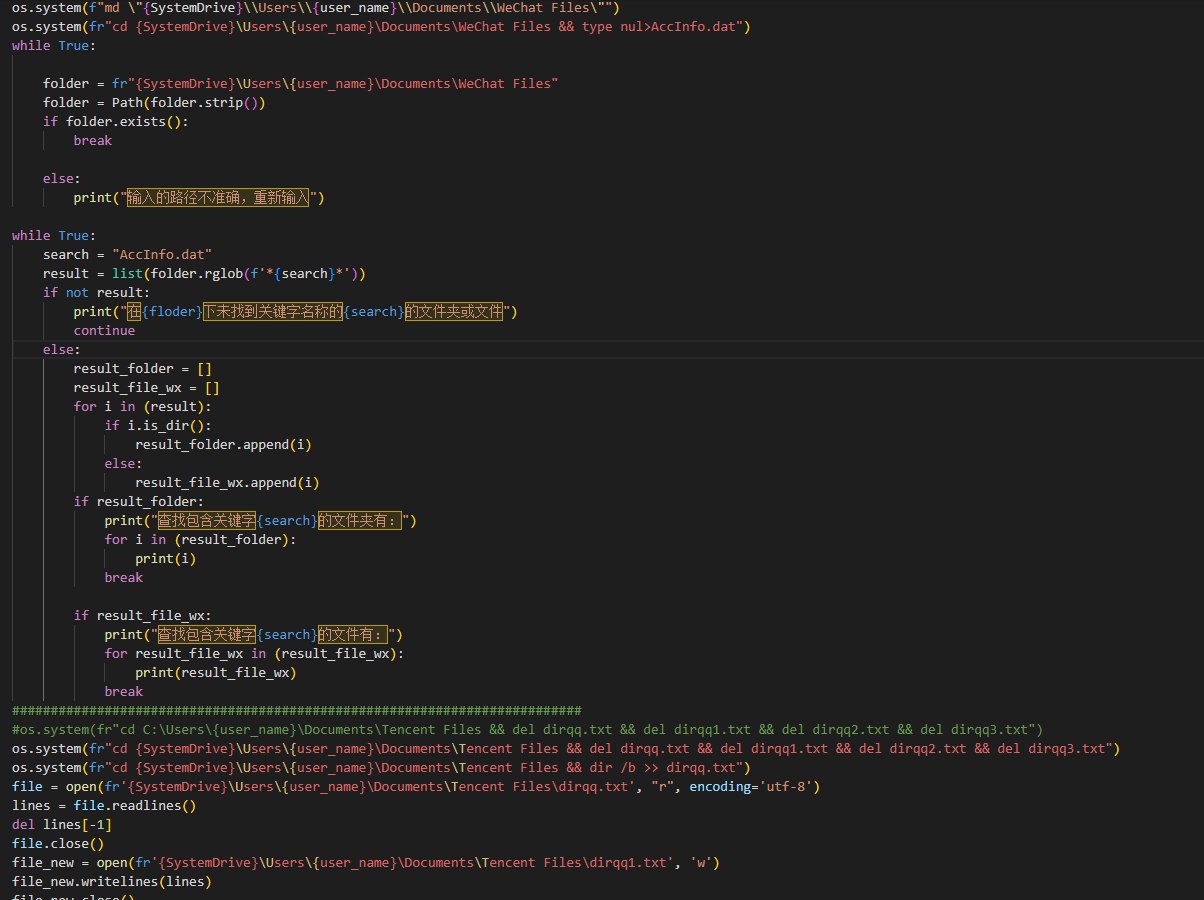Click the line "for result_file_wx in (result_file_wx):"
Image resolution: width=1204 pixels, height=900 pixels.
coord(254,653)
